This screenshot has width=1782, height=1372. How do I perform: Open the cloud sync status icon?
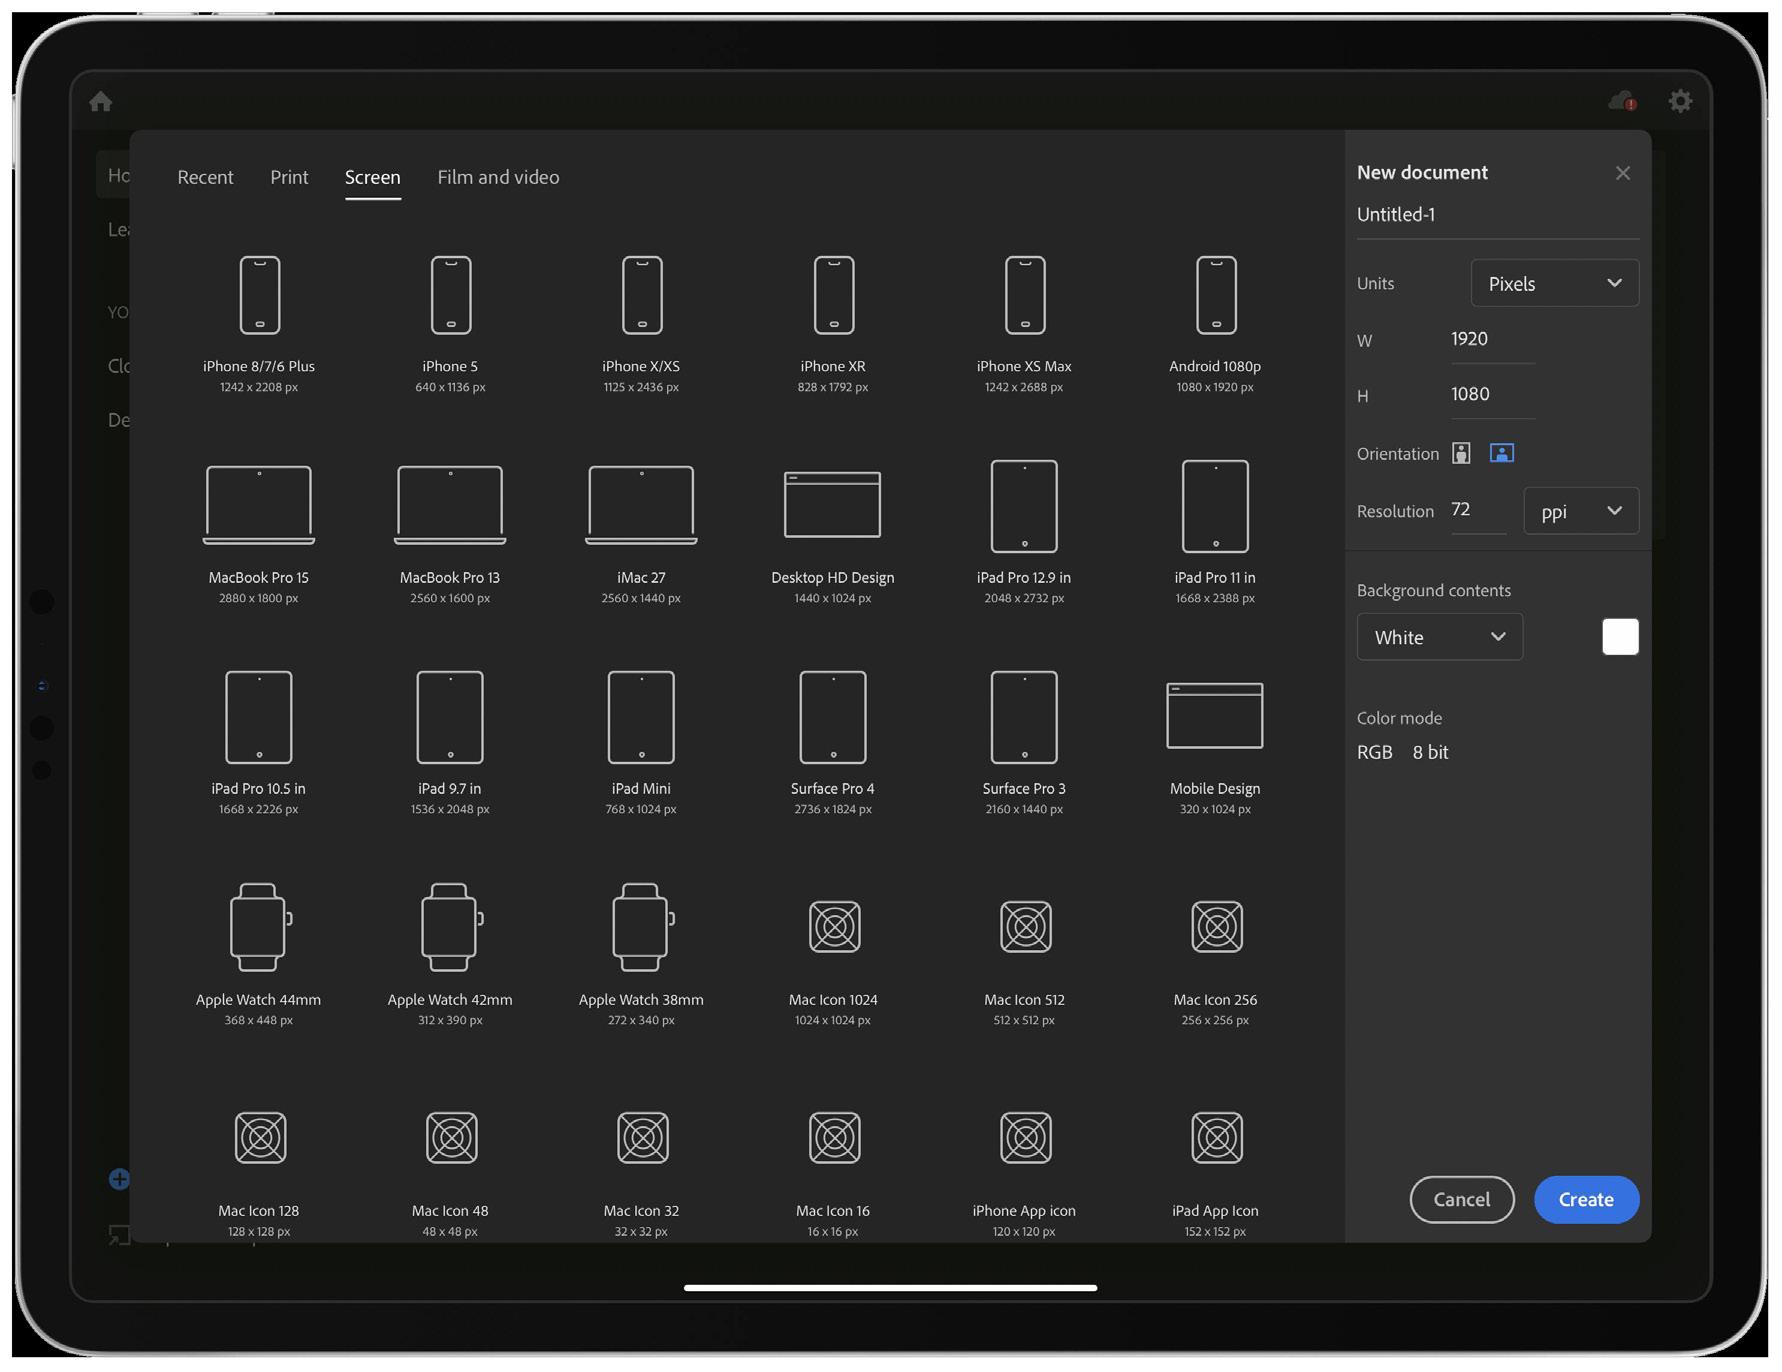point(1622,101)
